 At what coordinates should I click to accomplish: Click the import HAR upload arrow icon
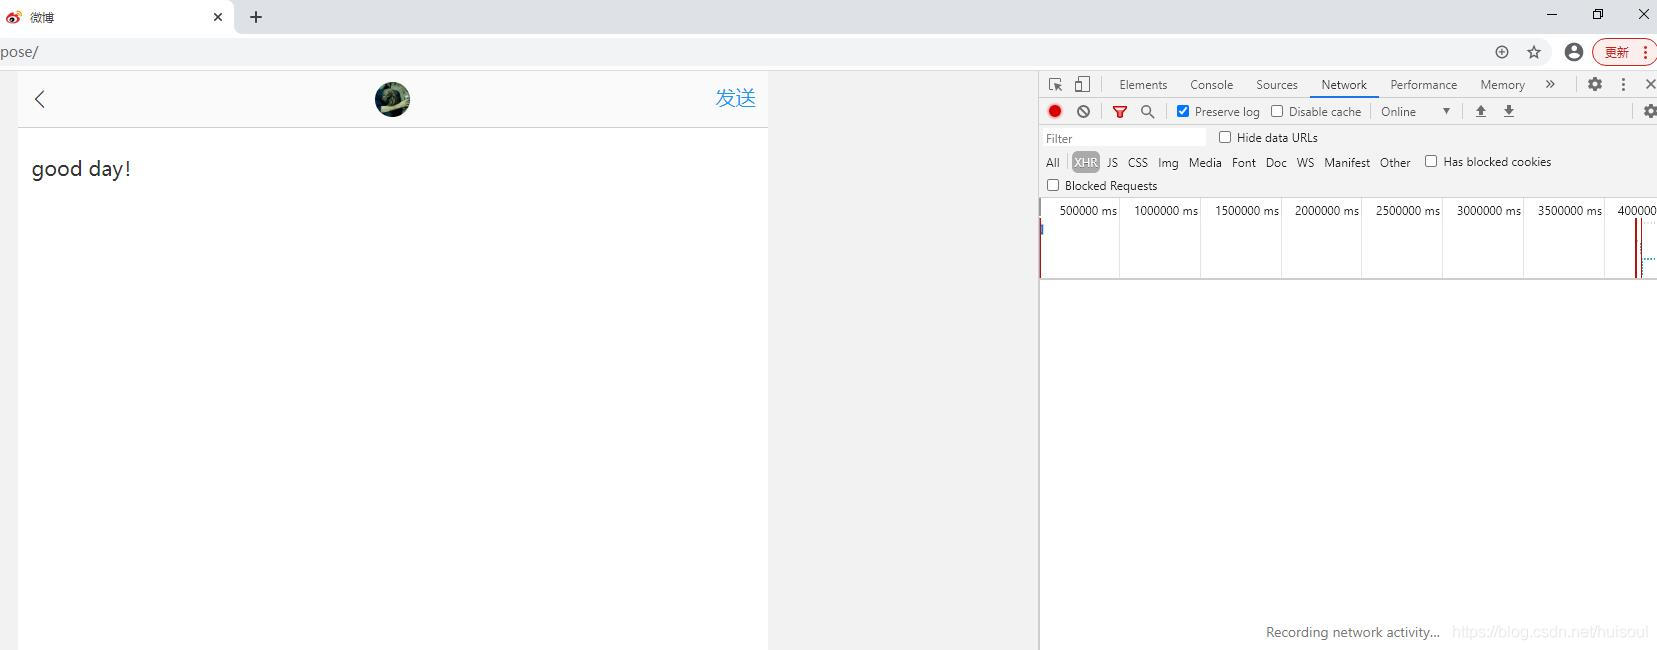[x=1481, y=112]
